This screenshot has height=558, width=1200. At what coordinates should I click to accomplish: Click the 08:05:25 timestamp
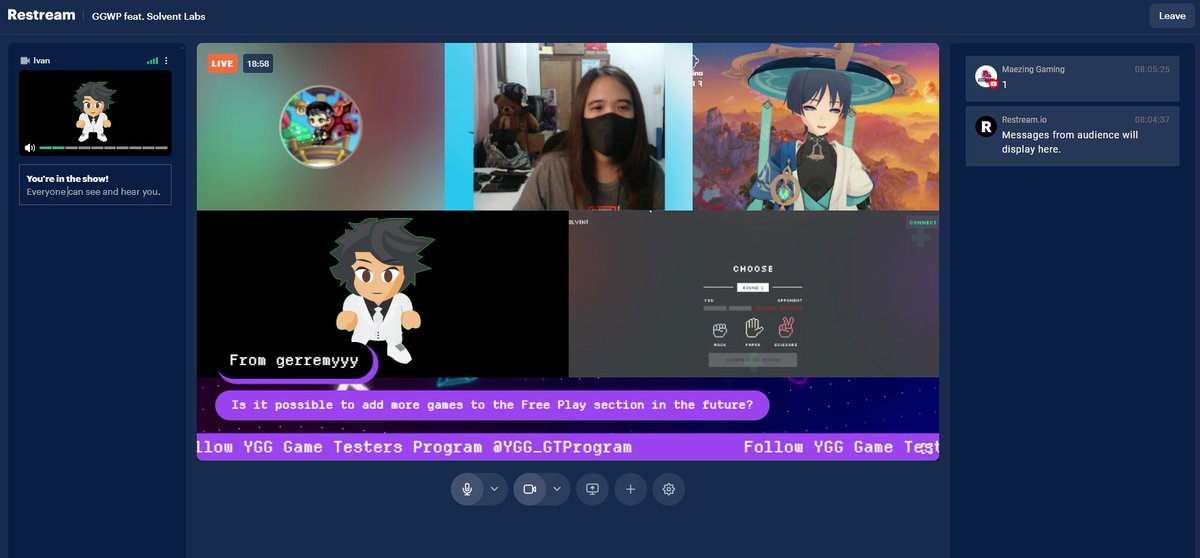pyautogui.click(x=1152, y=70)
